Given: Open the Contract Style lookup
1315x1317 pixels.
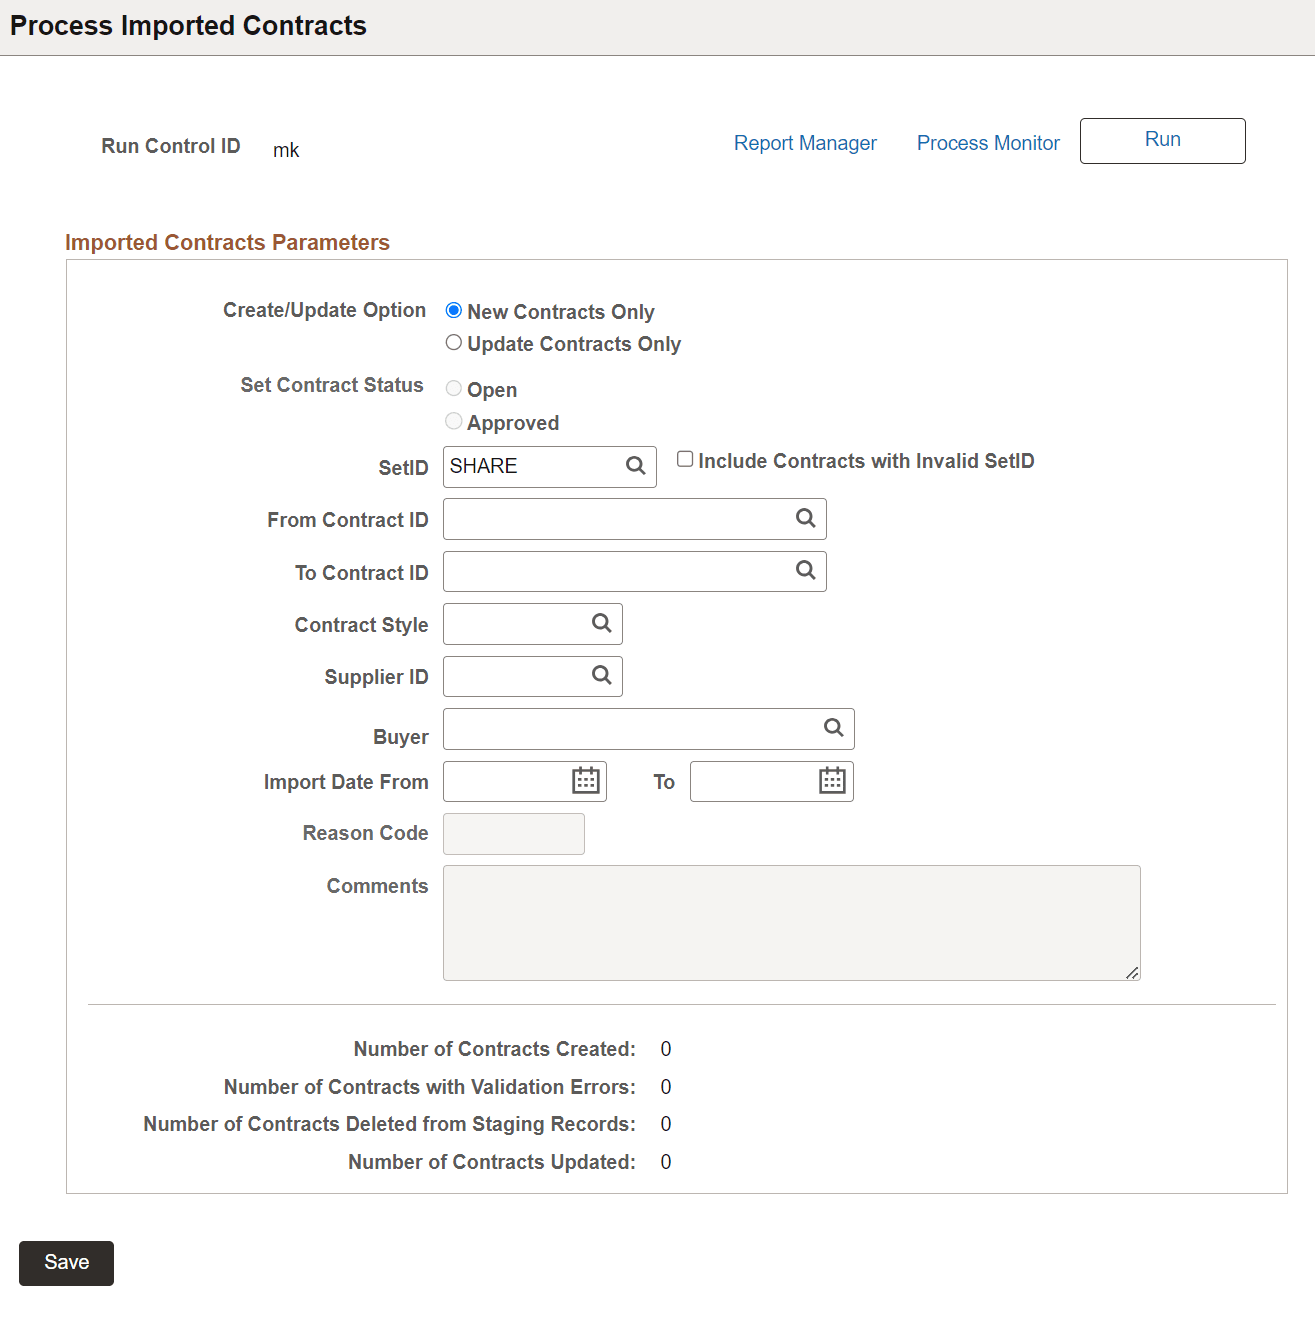Looking at the screenshot, I should (601, 623).
